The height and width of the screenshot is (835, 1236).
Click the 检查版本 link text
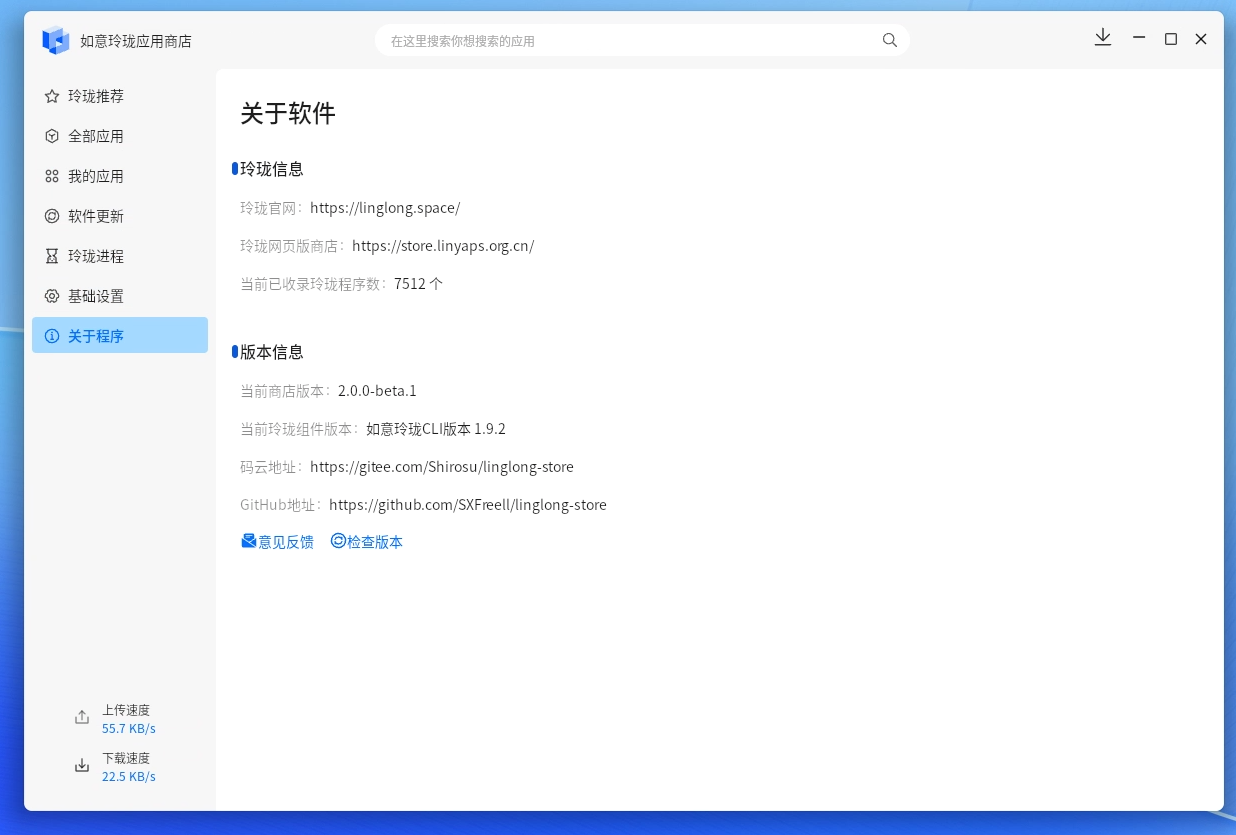[x=375, y=542]
